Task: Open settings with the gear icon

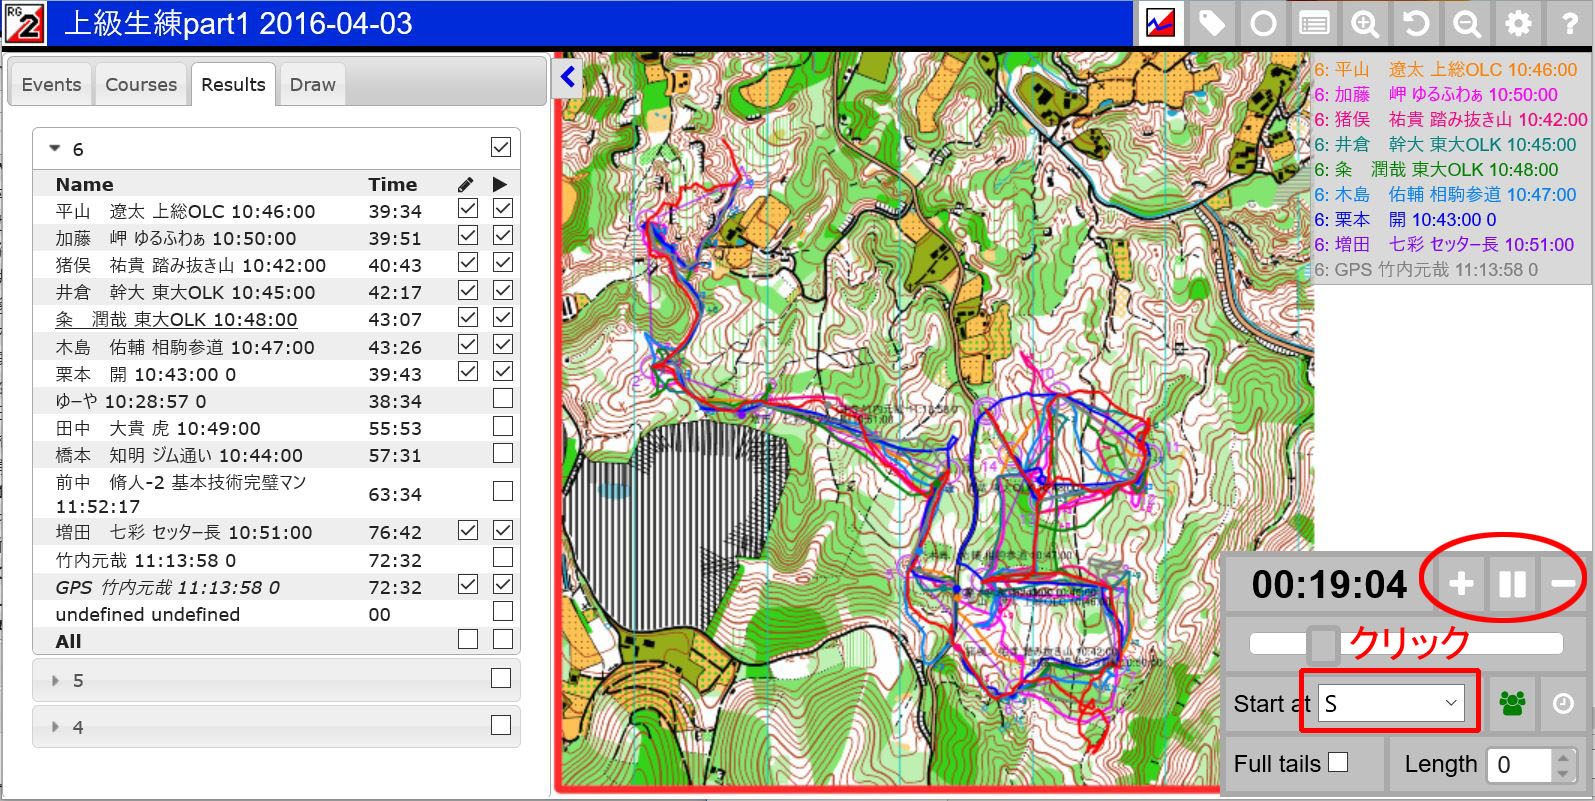Action: [1518, 23]
